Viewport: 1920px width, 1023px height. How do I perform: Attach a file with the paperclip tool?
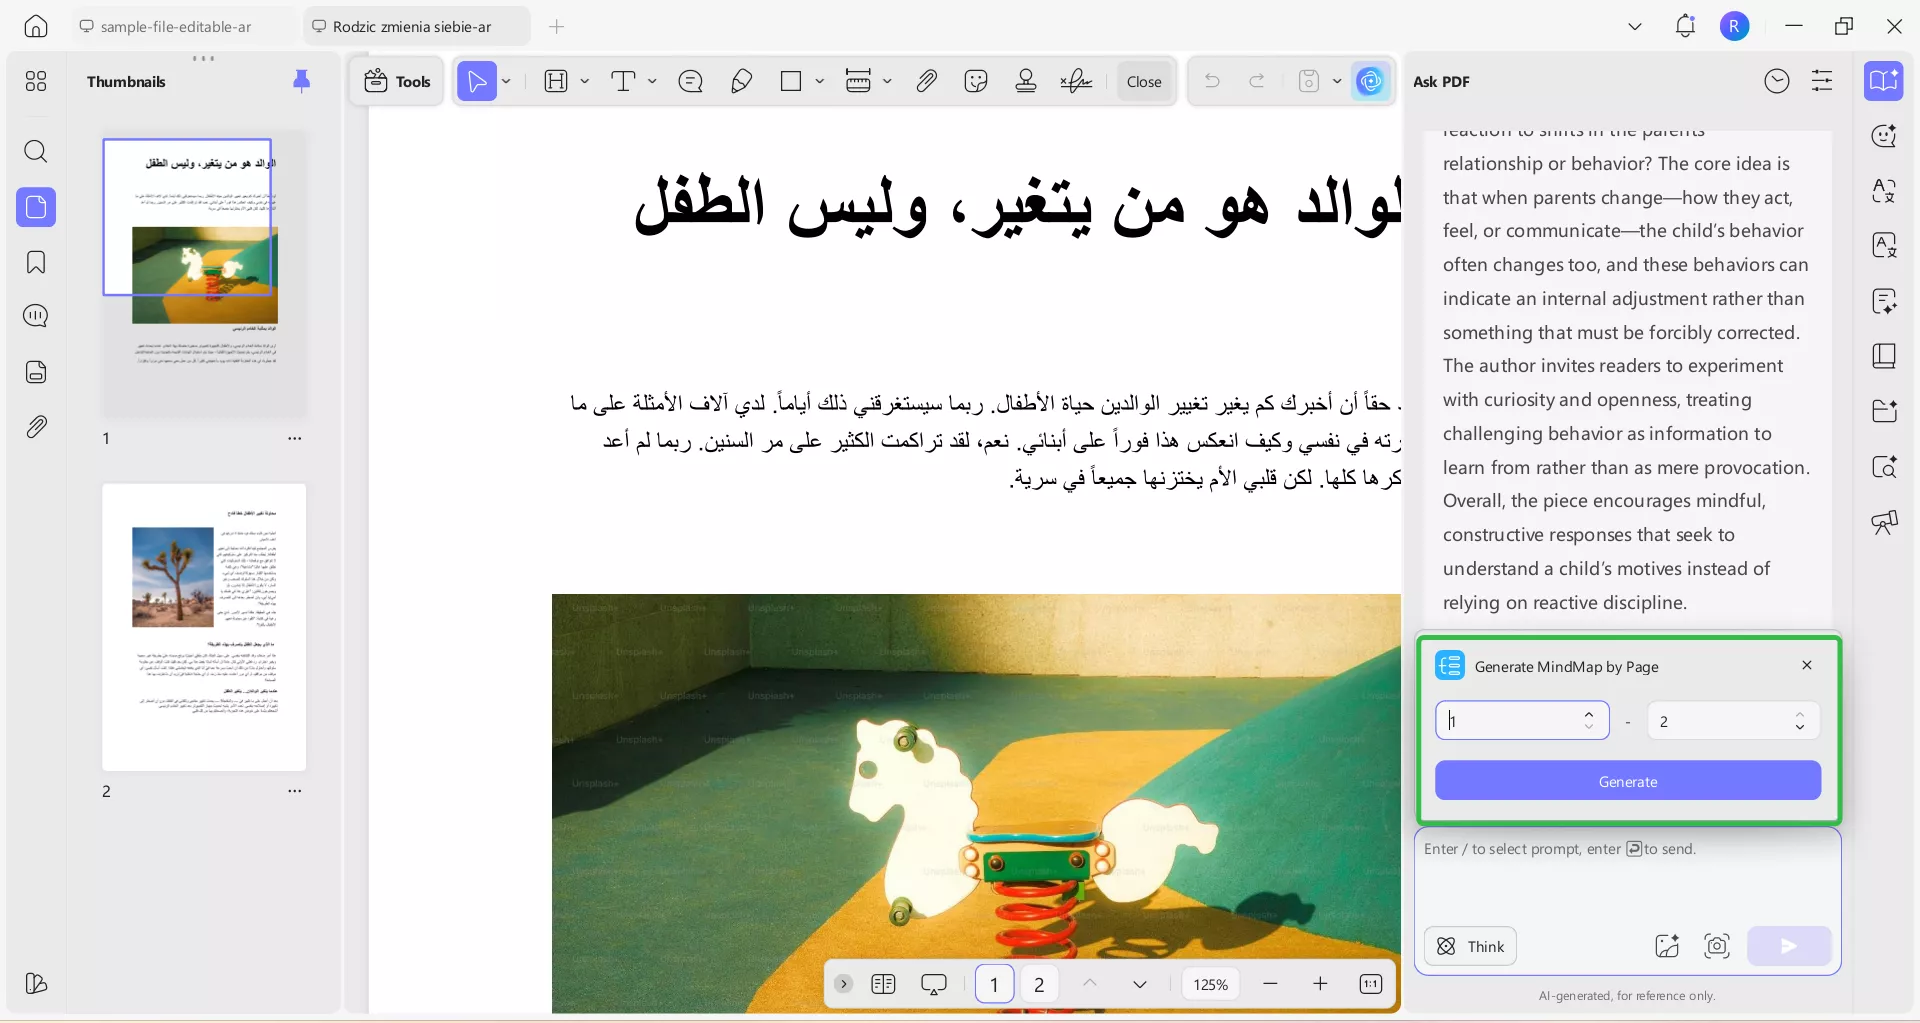(927, 81)
